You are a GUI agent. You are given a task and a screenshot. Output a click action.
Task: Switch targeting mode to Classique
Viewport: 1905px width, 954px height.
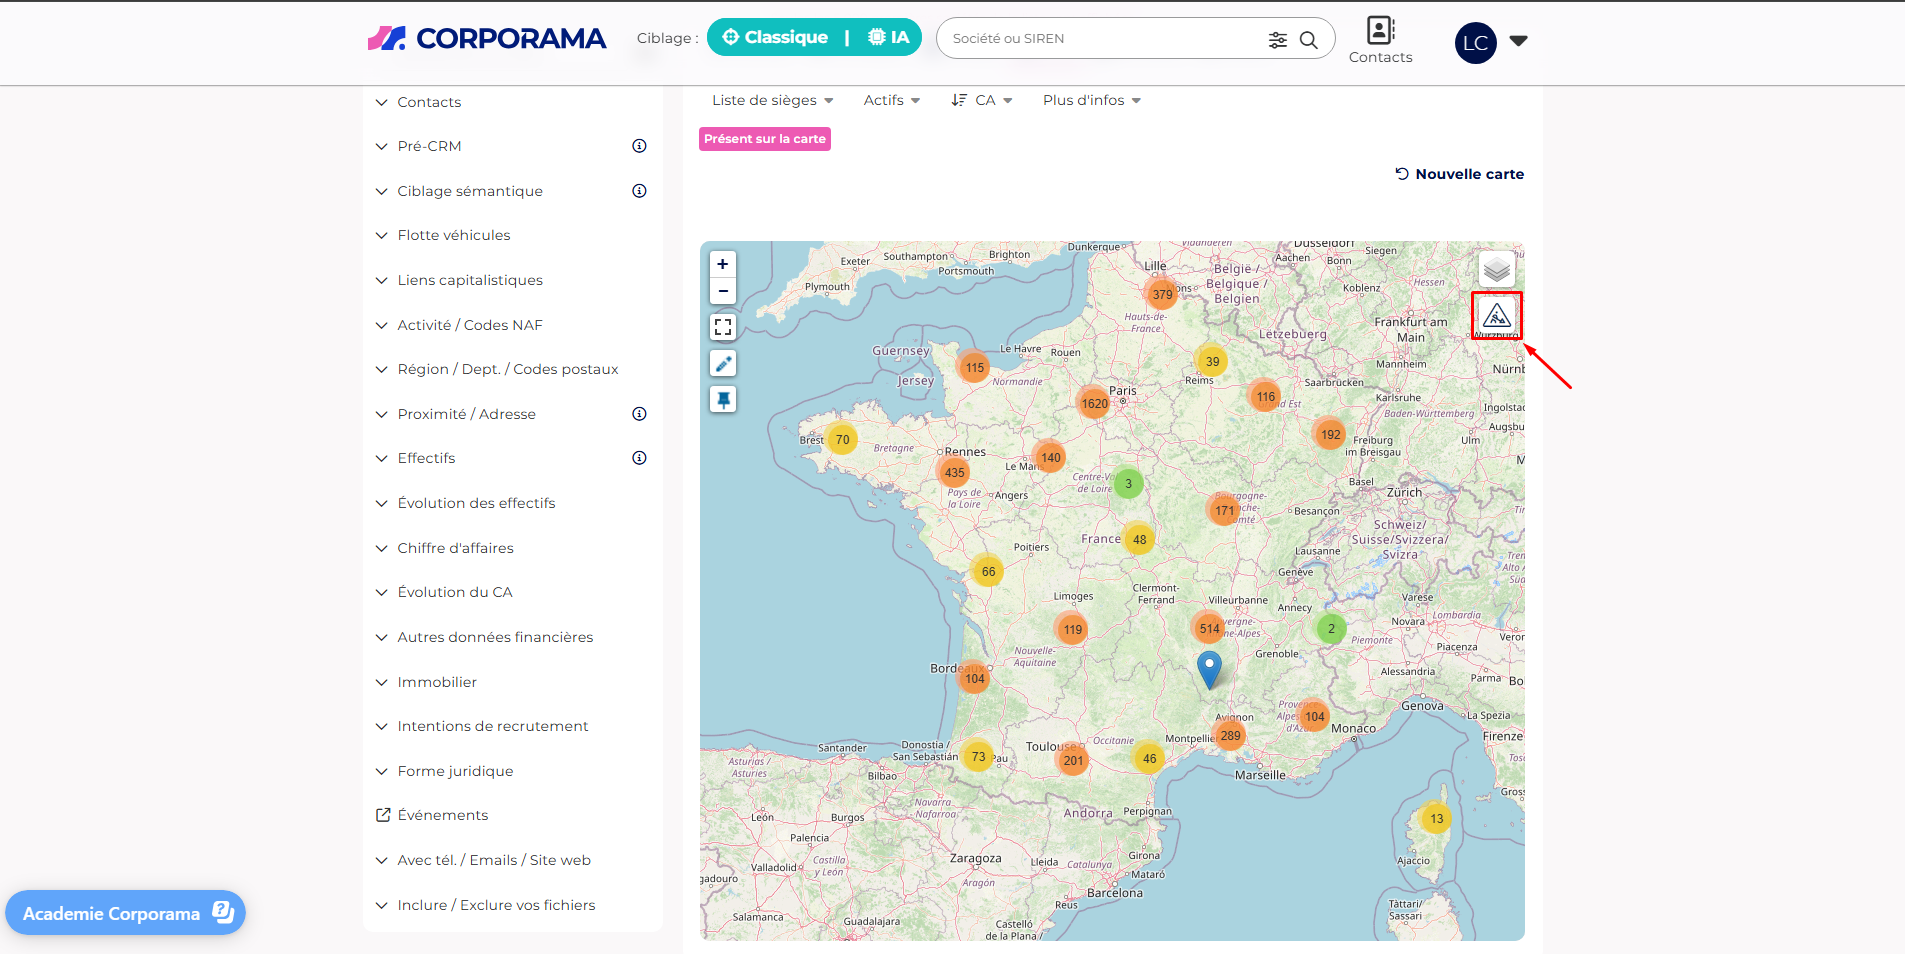[775, 38]
